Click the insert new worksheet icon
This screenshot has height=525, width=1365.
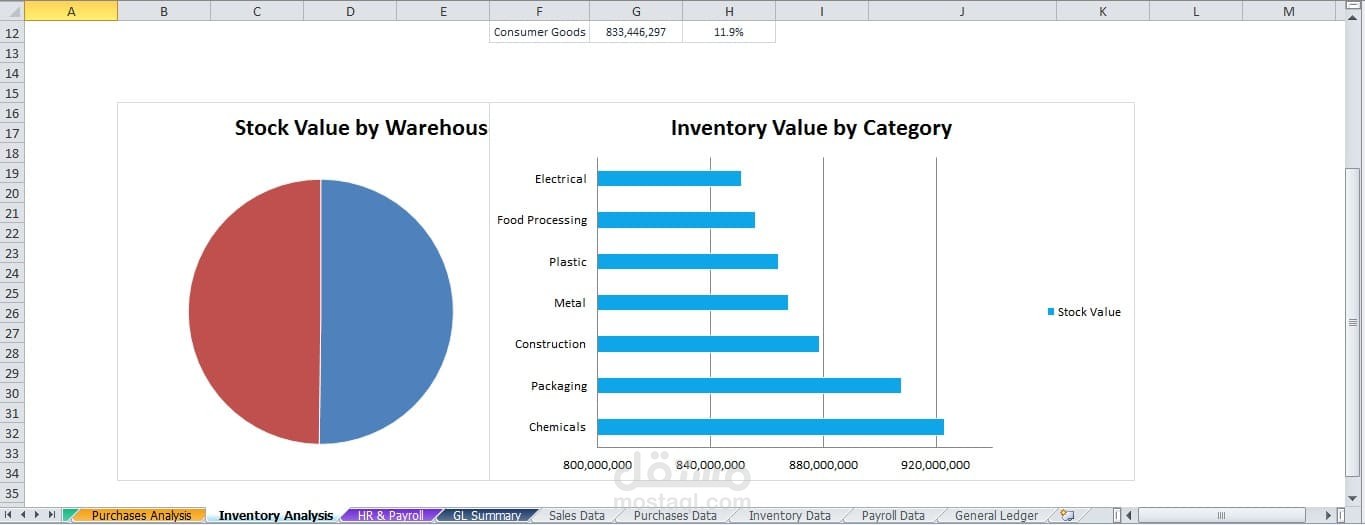click(1067, 515)
